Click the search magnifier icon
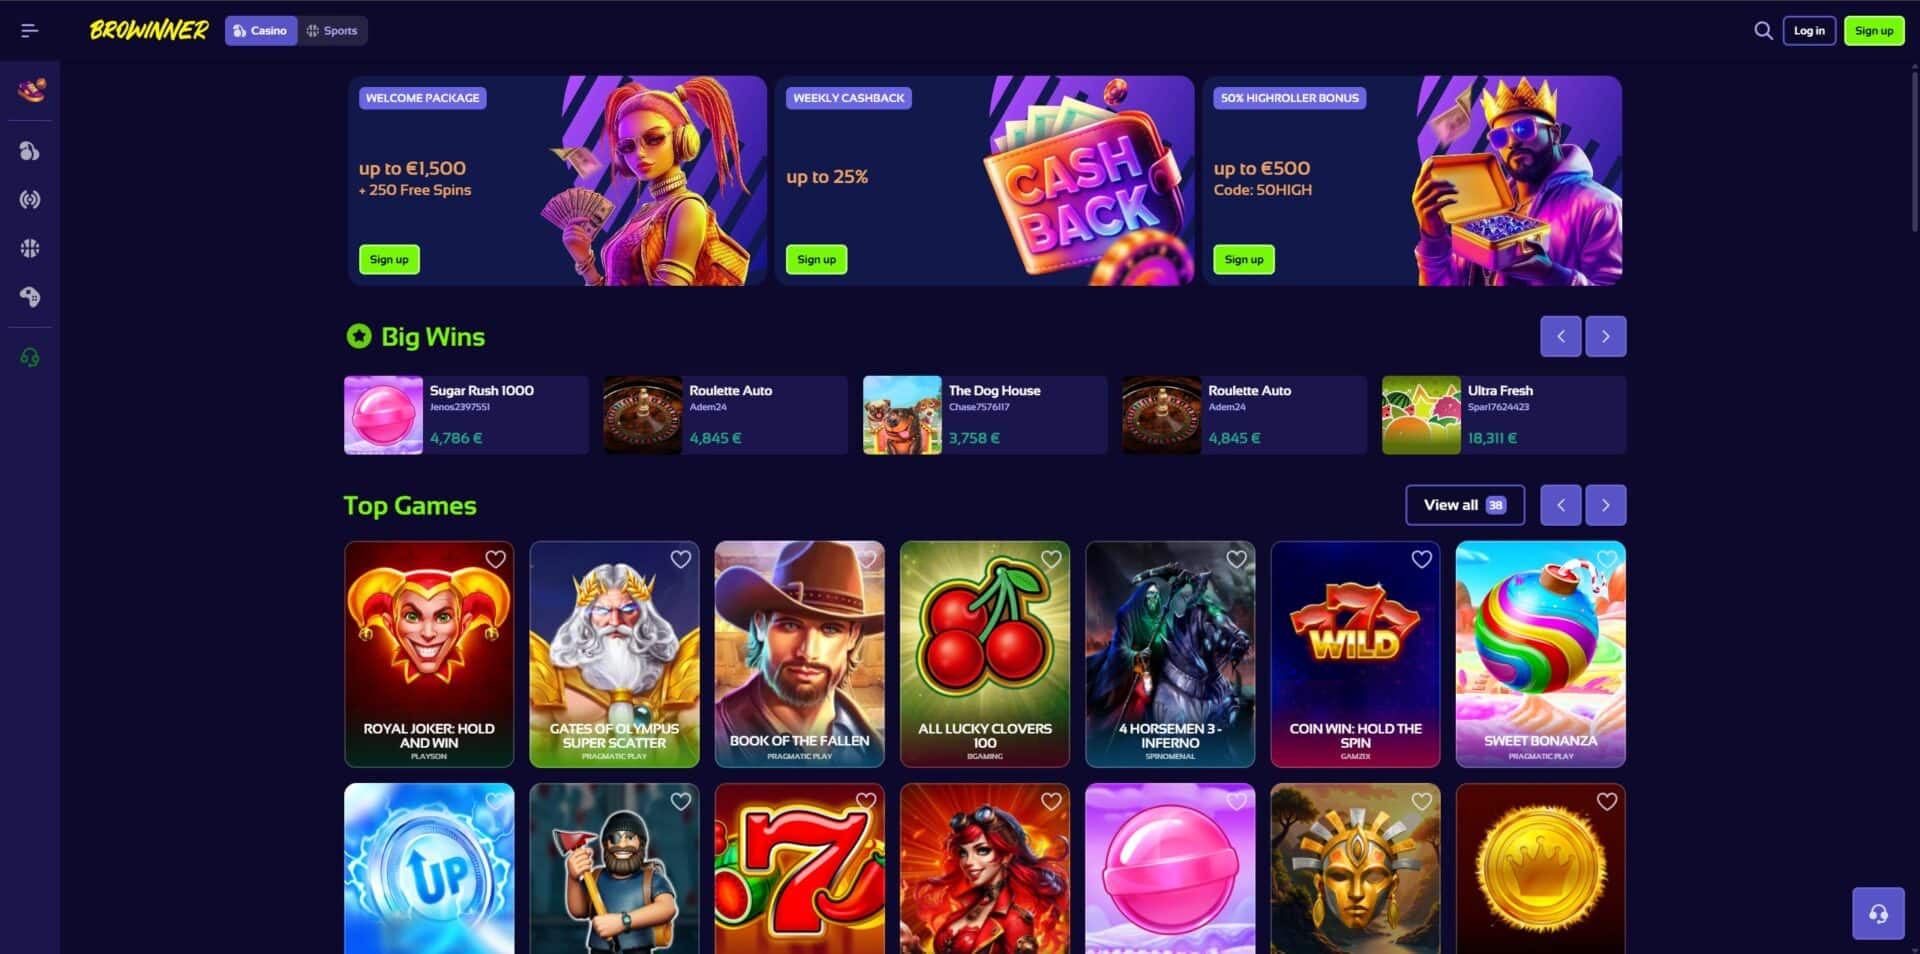 tap(1763, 31)
